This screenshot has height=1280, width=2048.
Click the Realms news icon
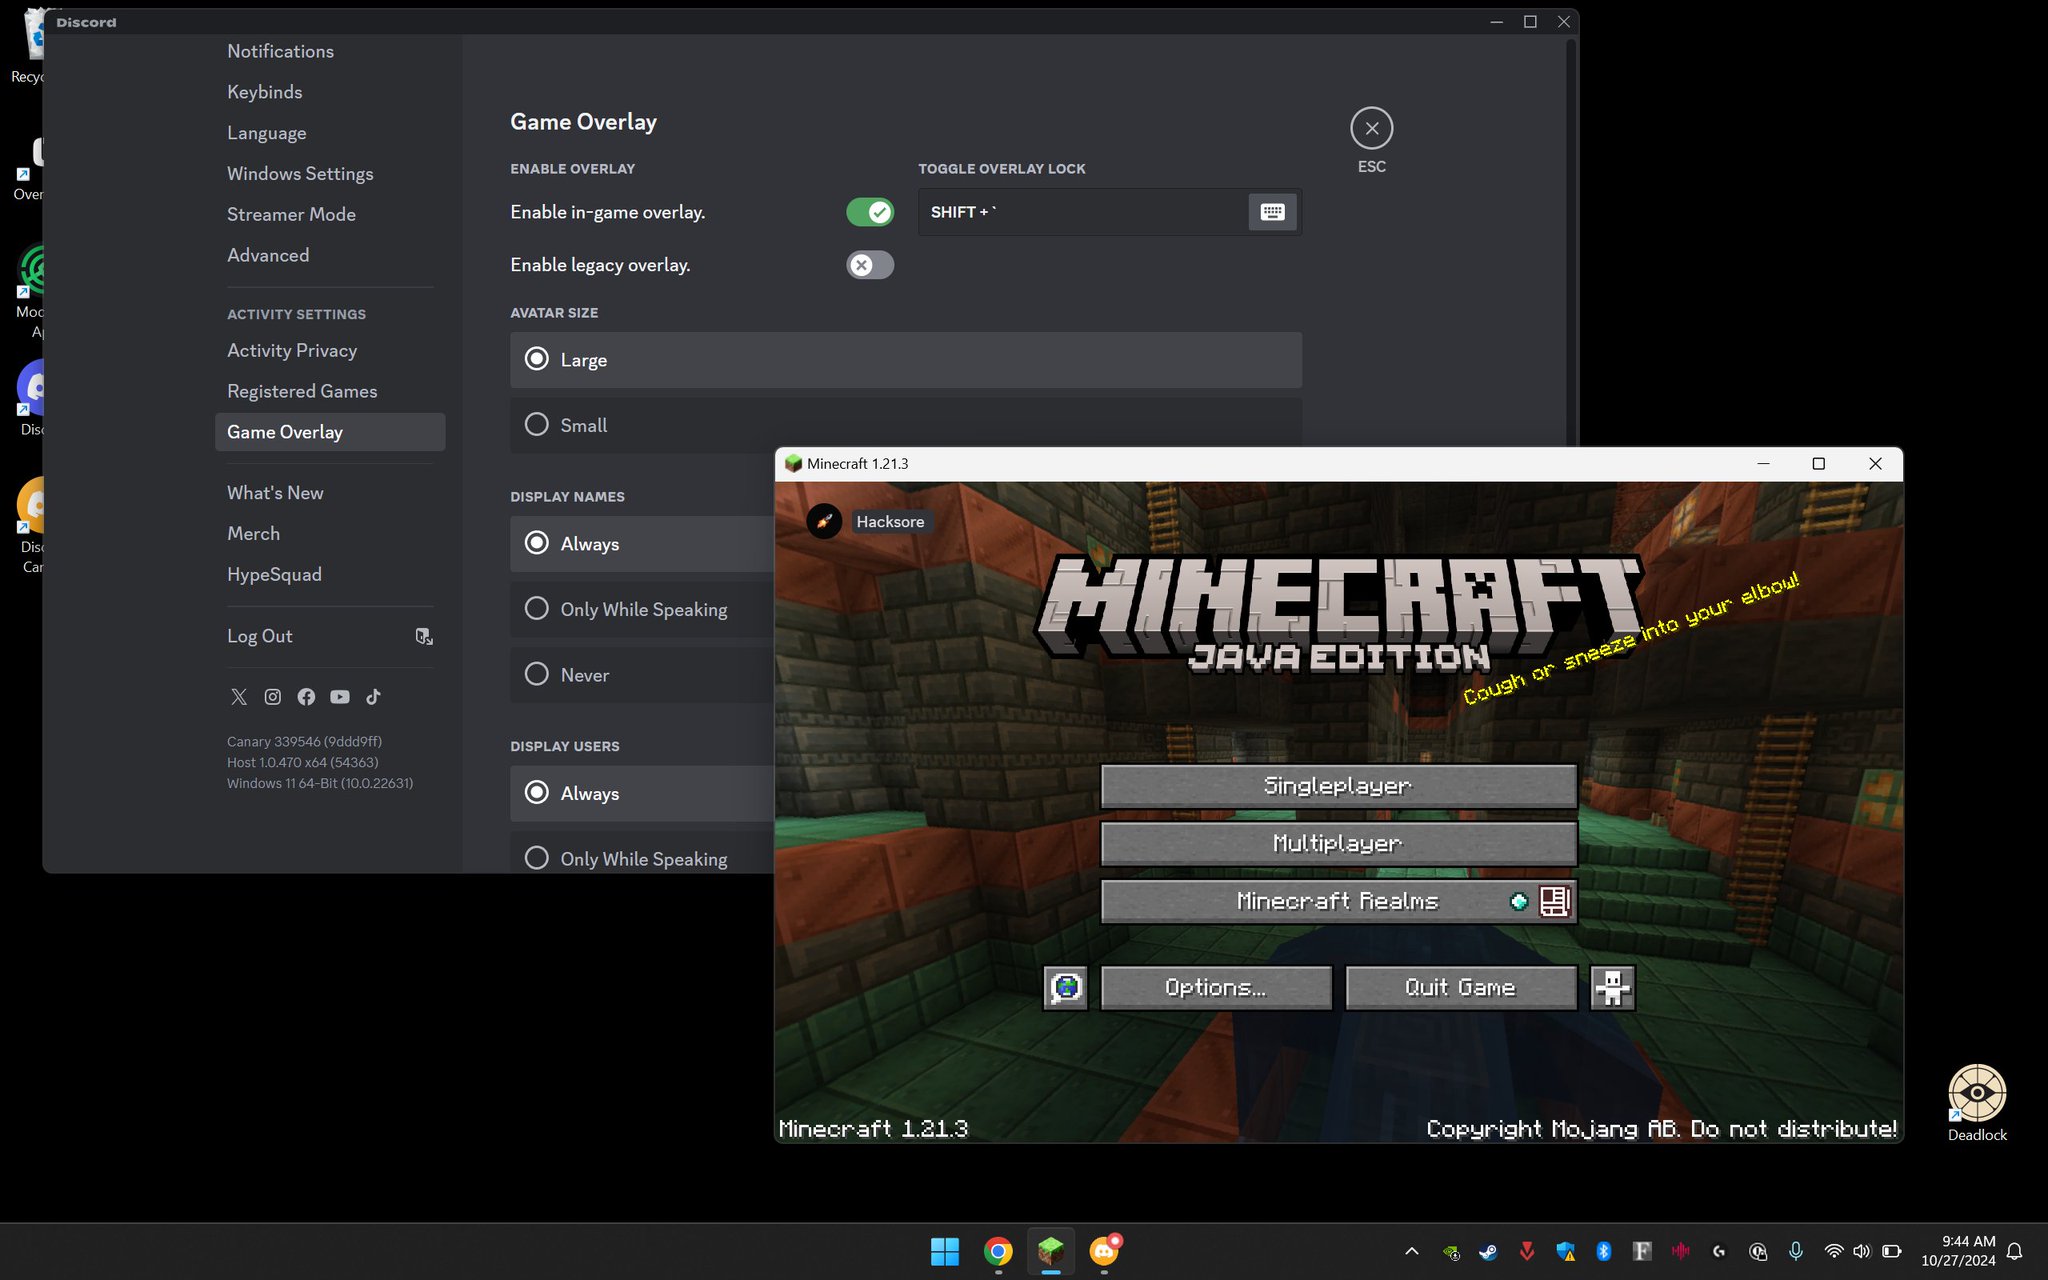1555,901
